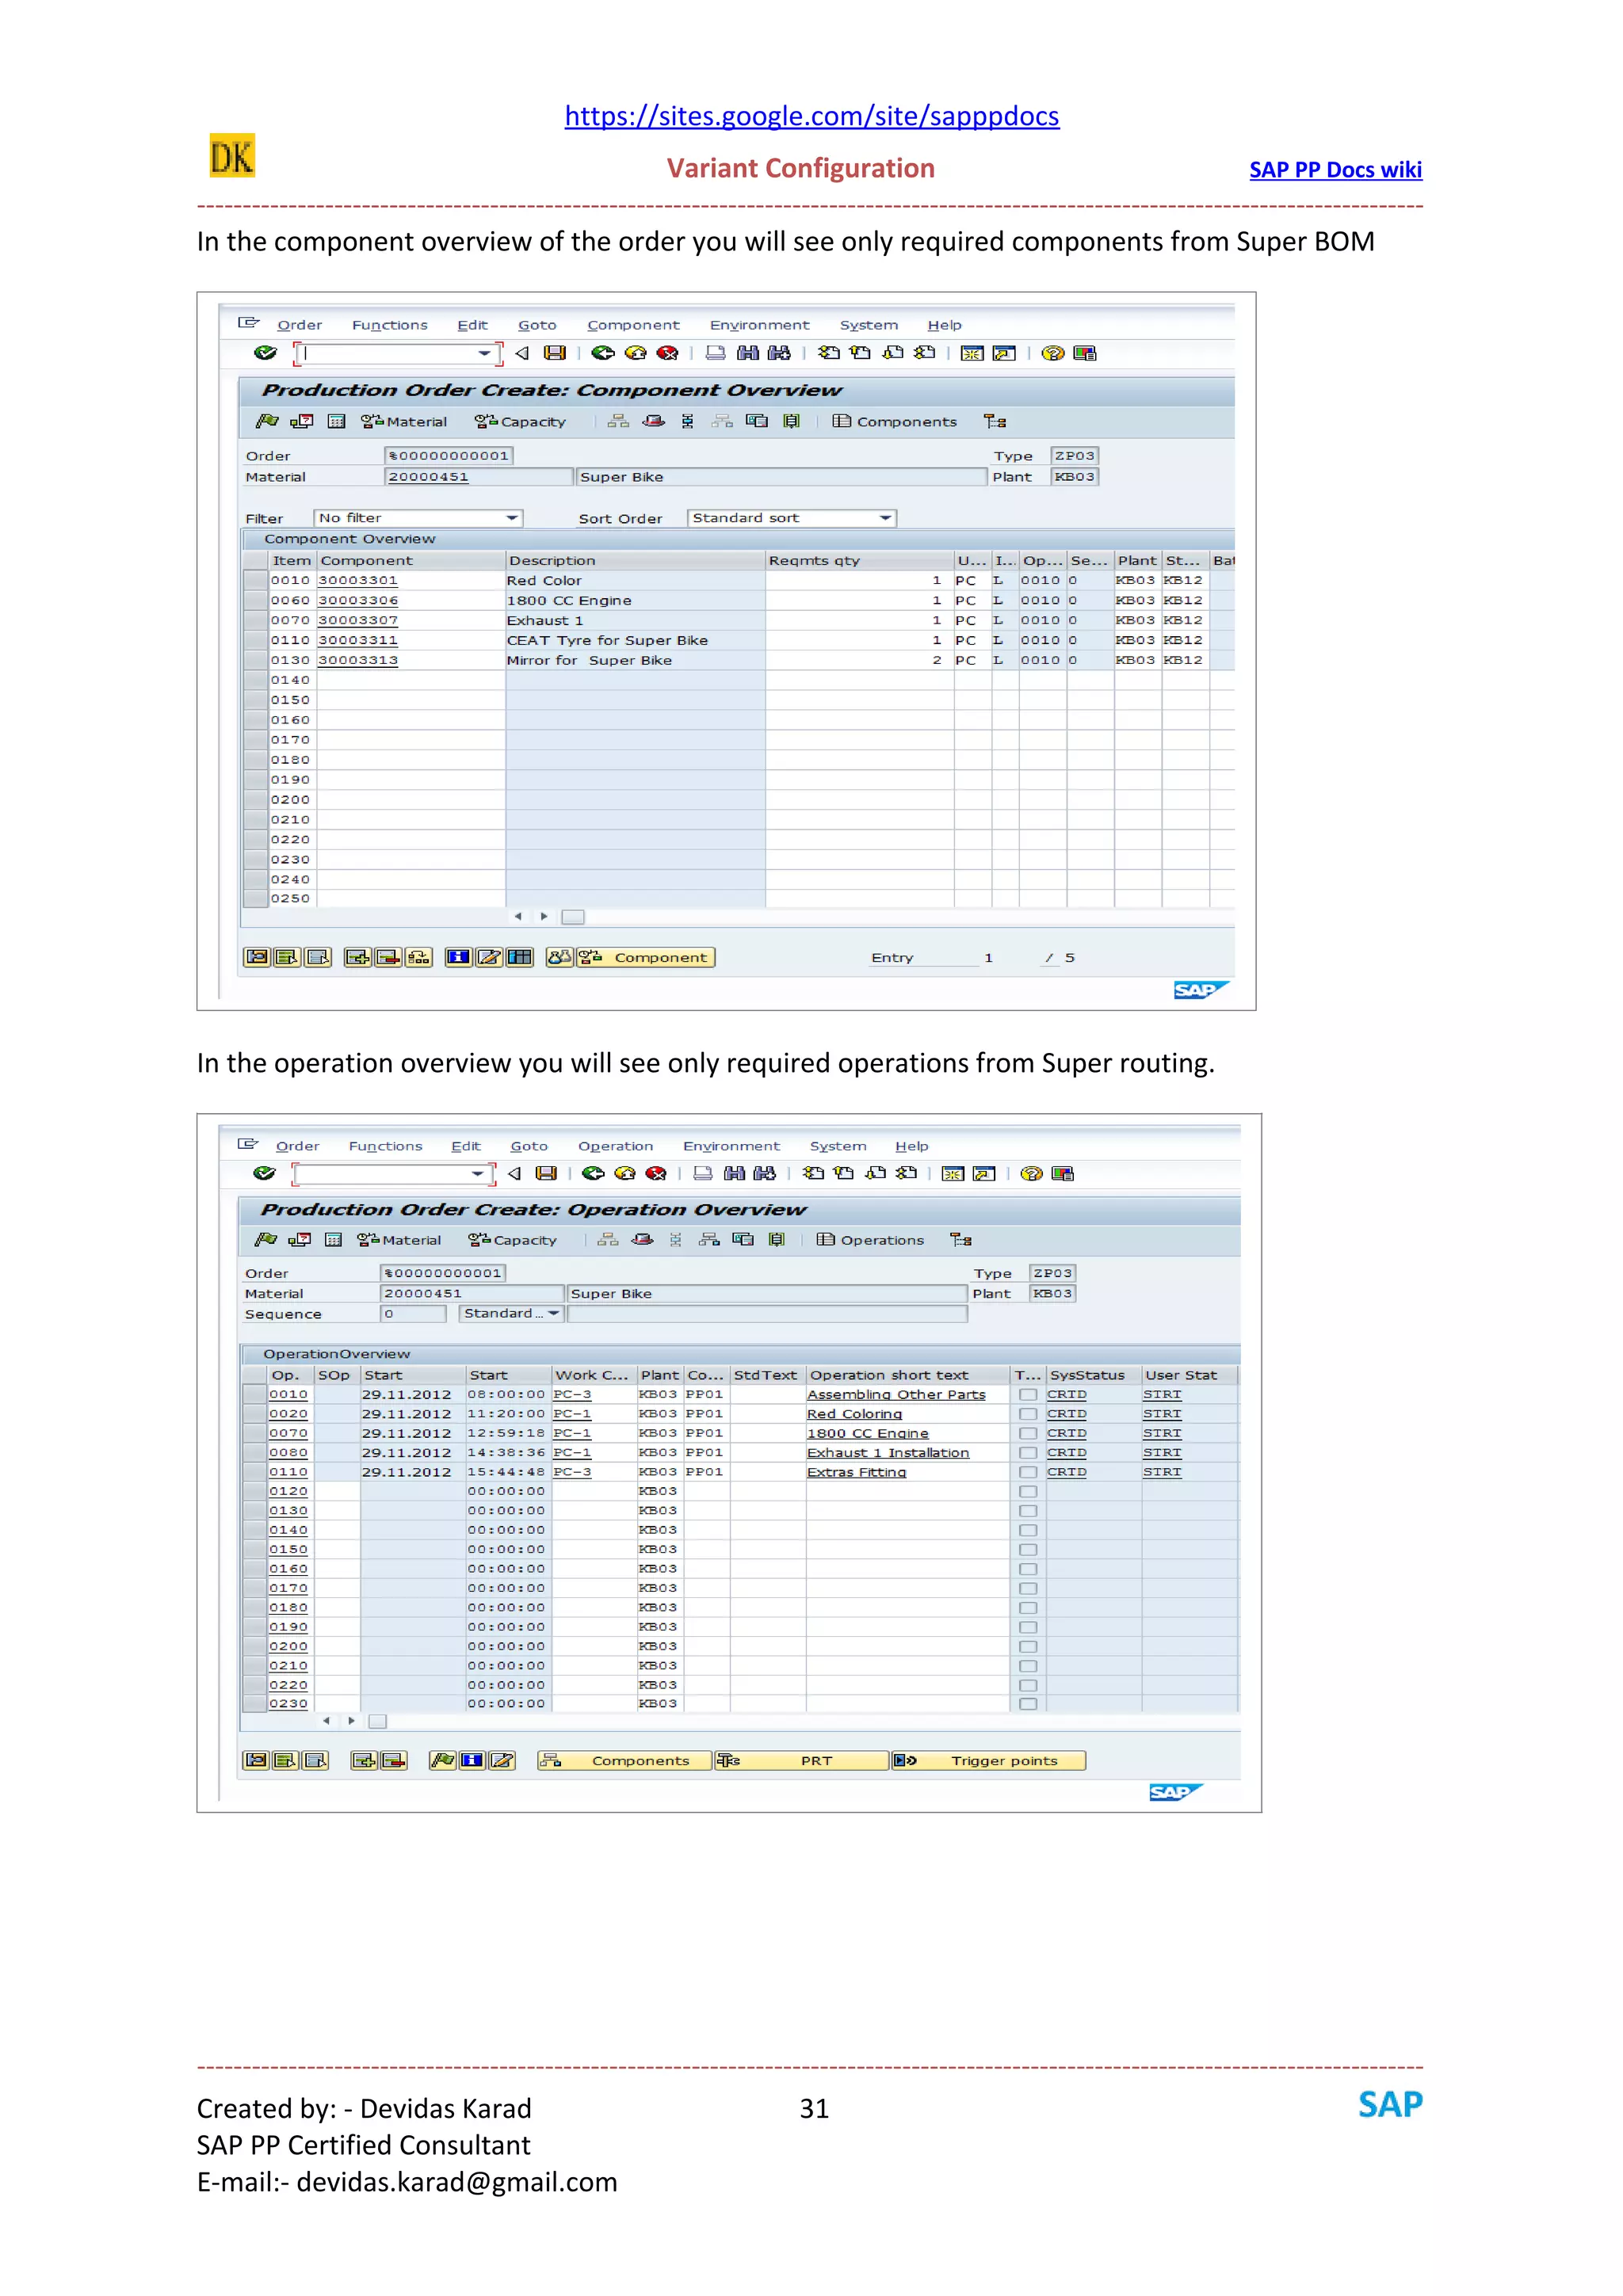Image resolution: width=1623 pixels, height=2296 pixels.
Task: Open command field dropdown in Operation Overview
Action: point(477,1173)
